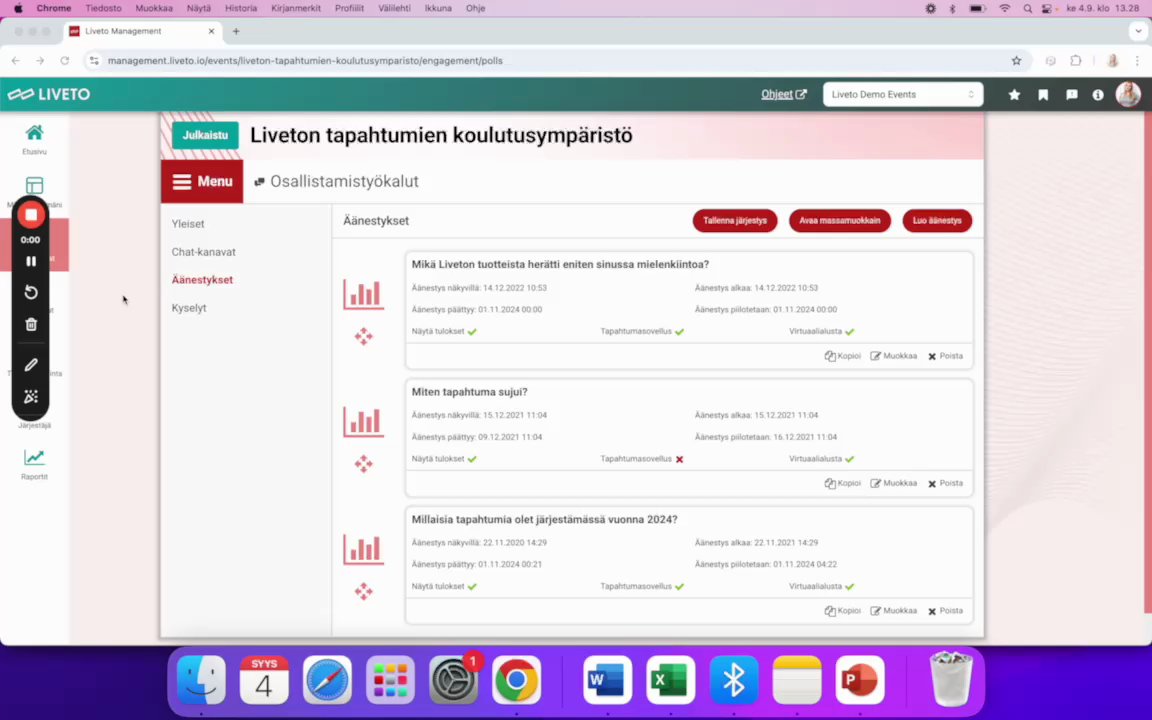Open the Liveto Demo Events organization dropdown

903,94
